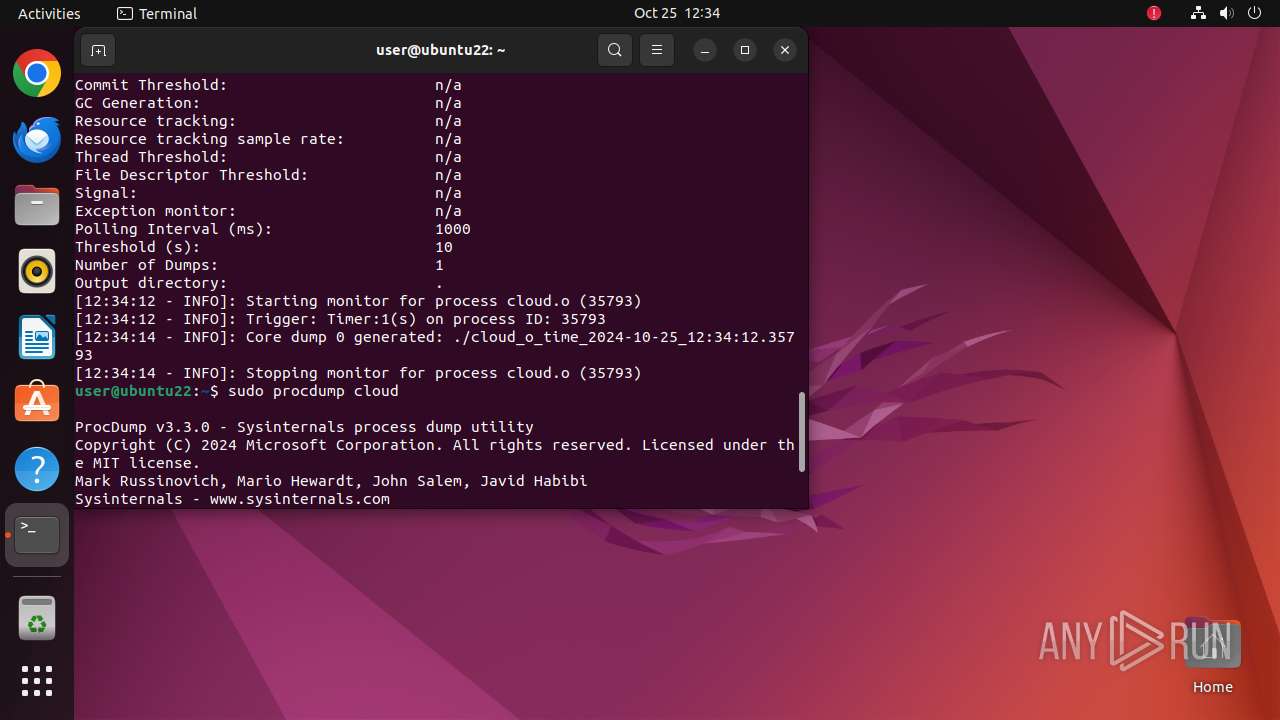Image resolution: width=1280 pixels, height=720 pixels.
Task: Click the 'Copyright (C) 2024 Microsoft Corporation' line
Action: (435, 454)
